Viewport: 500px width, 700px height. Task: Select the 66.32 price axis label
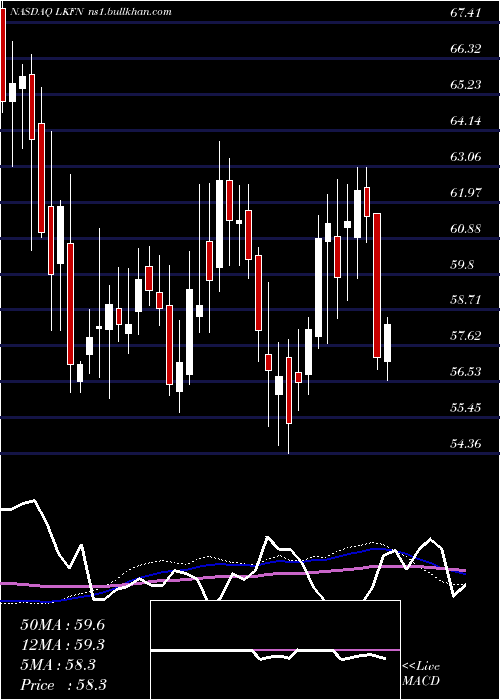[465, 49]
